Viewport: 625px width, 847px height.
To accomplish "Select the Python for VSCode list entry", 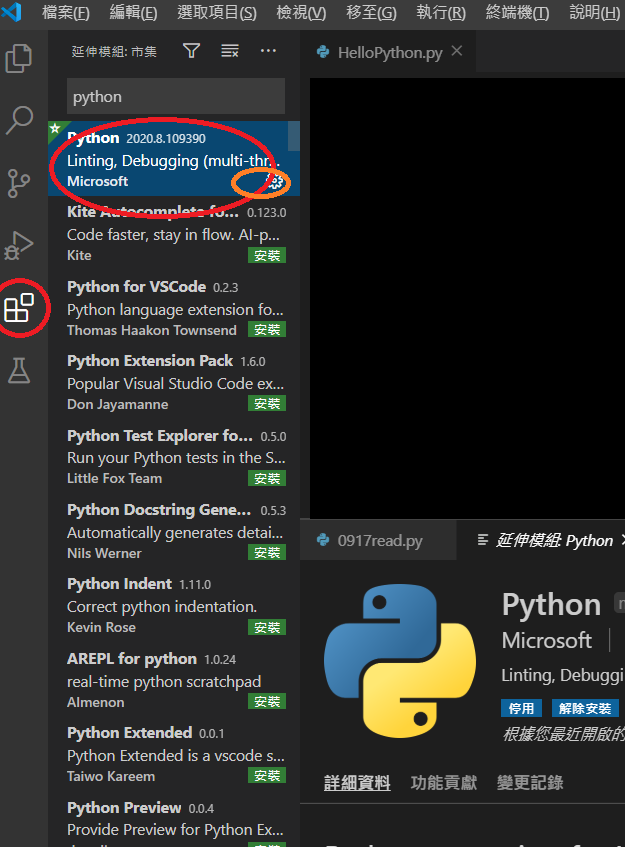I will tap(173, 307).
